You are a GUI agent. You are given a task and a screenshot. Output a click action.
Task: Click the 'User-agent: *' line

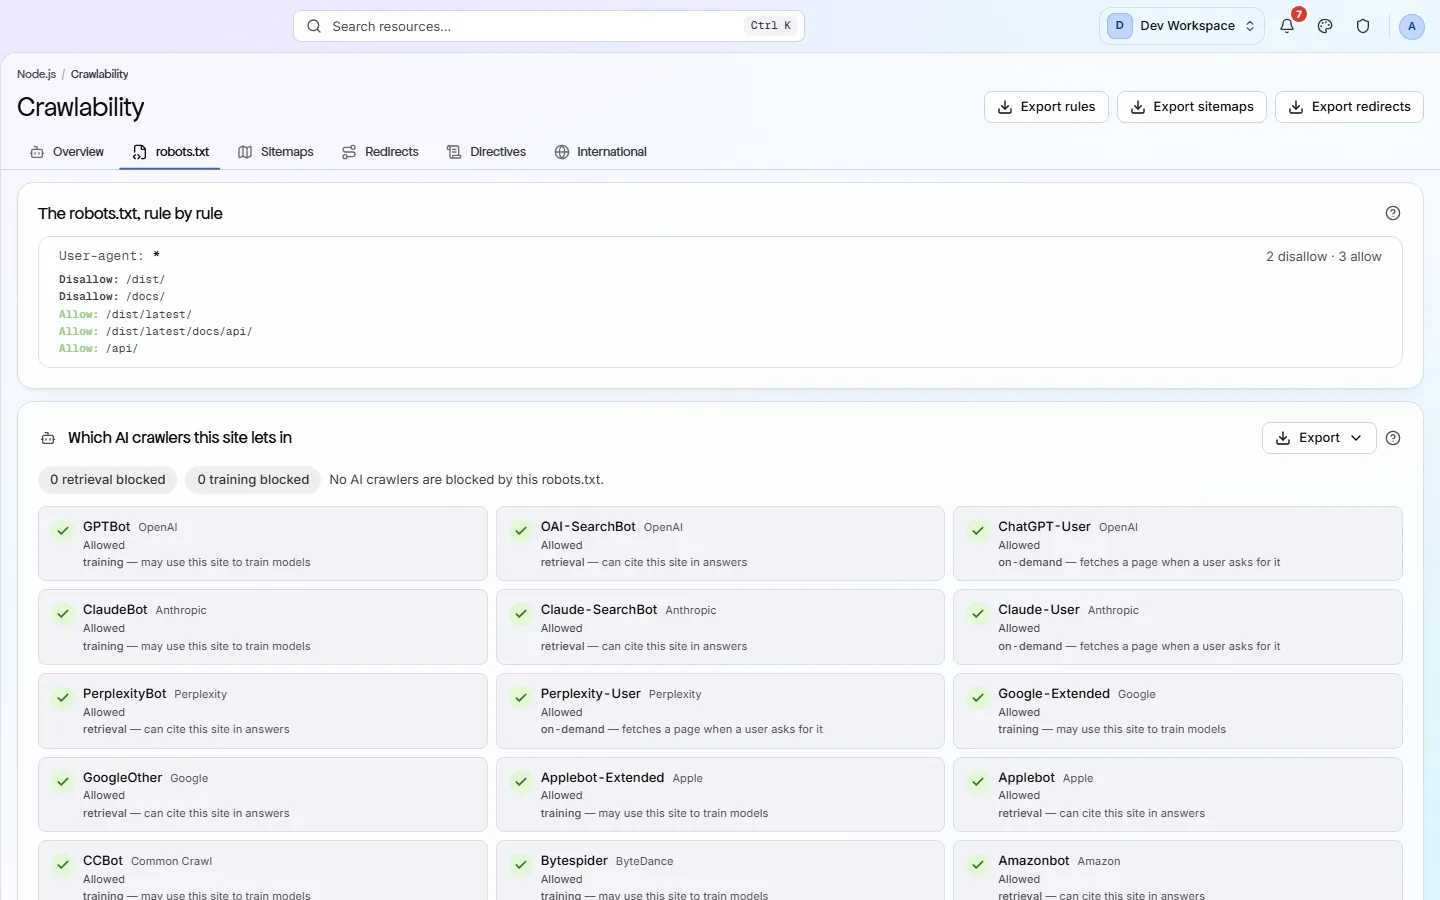(109, 256)
